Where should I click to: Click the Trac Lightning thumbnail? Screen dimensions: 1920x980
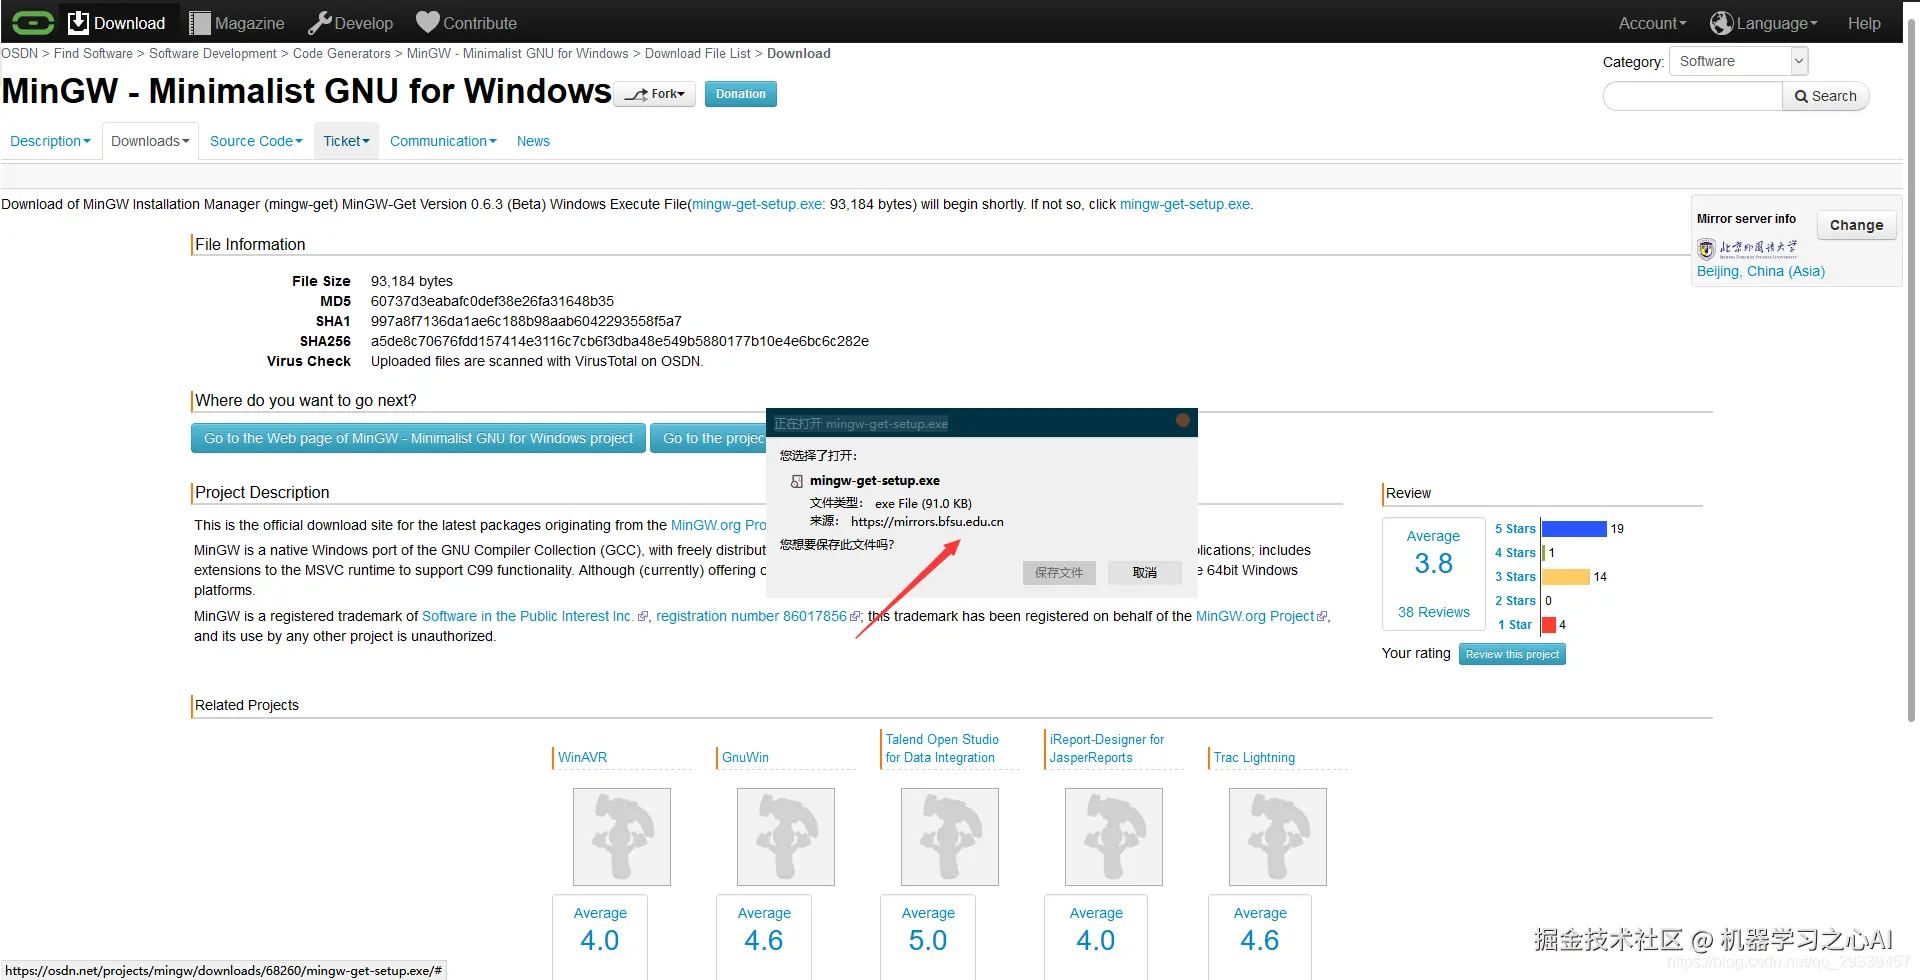(1278, 837)
